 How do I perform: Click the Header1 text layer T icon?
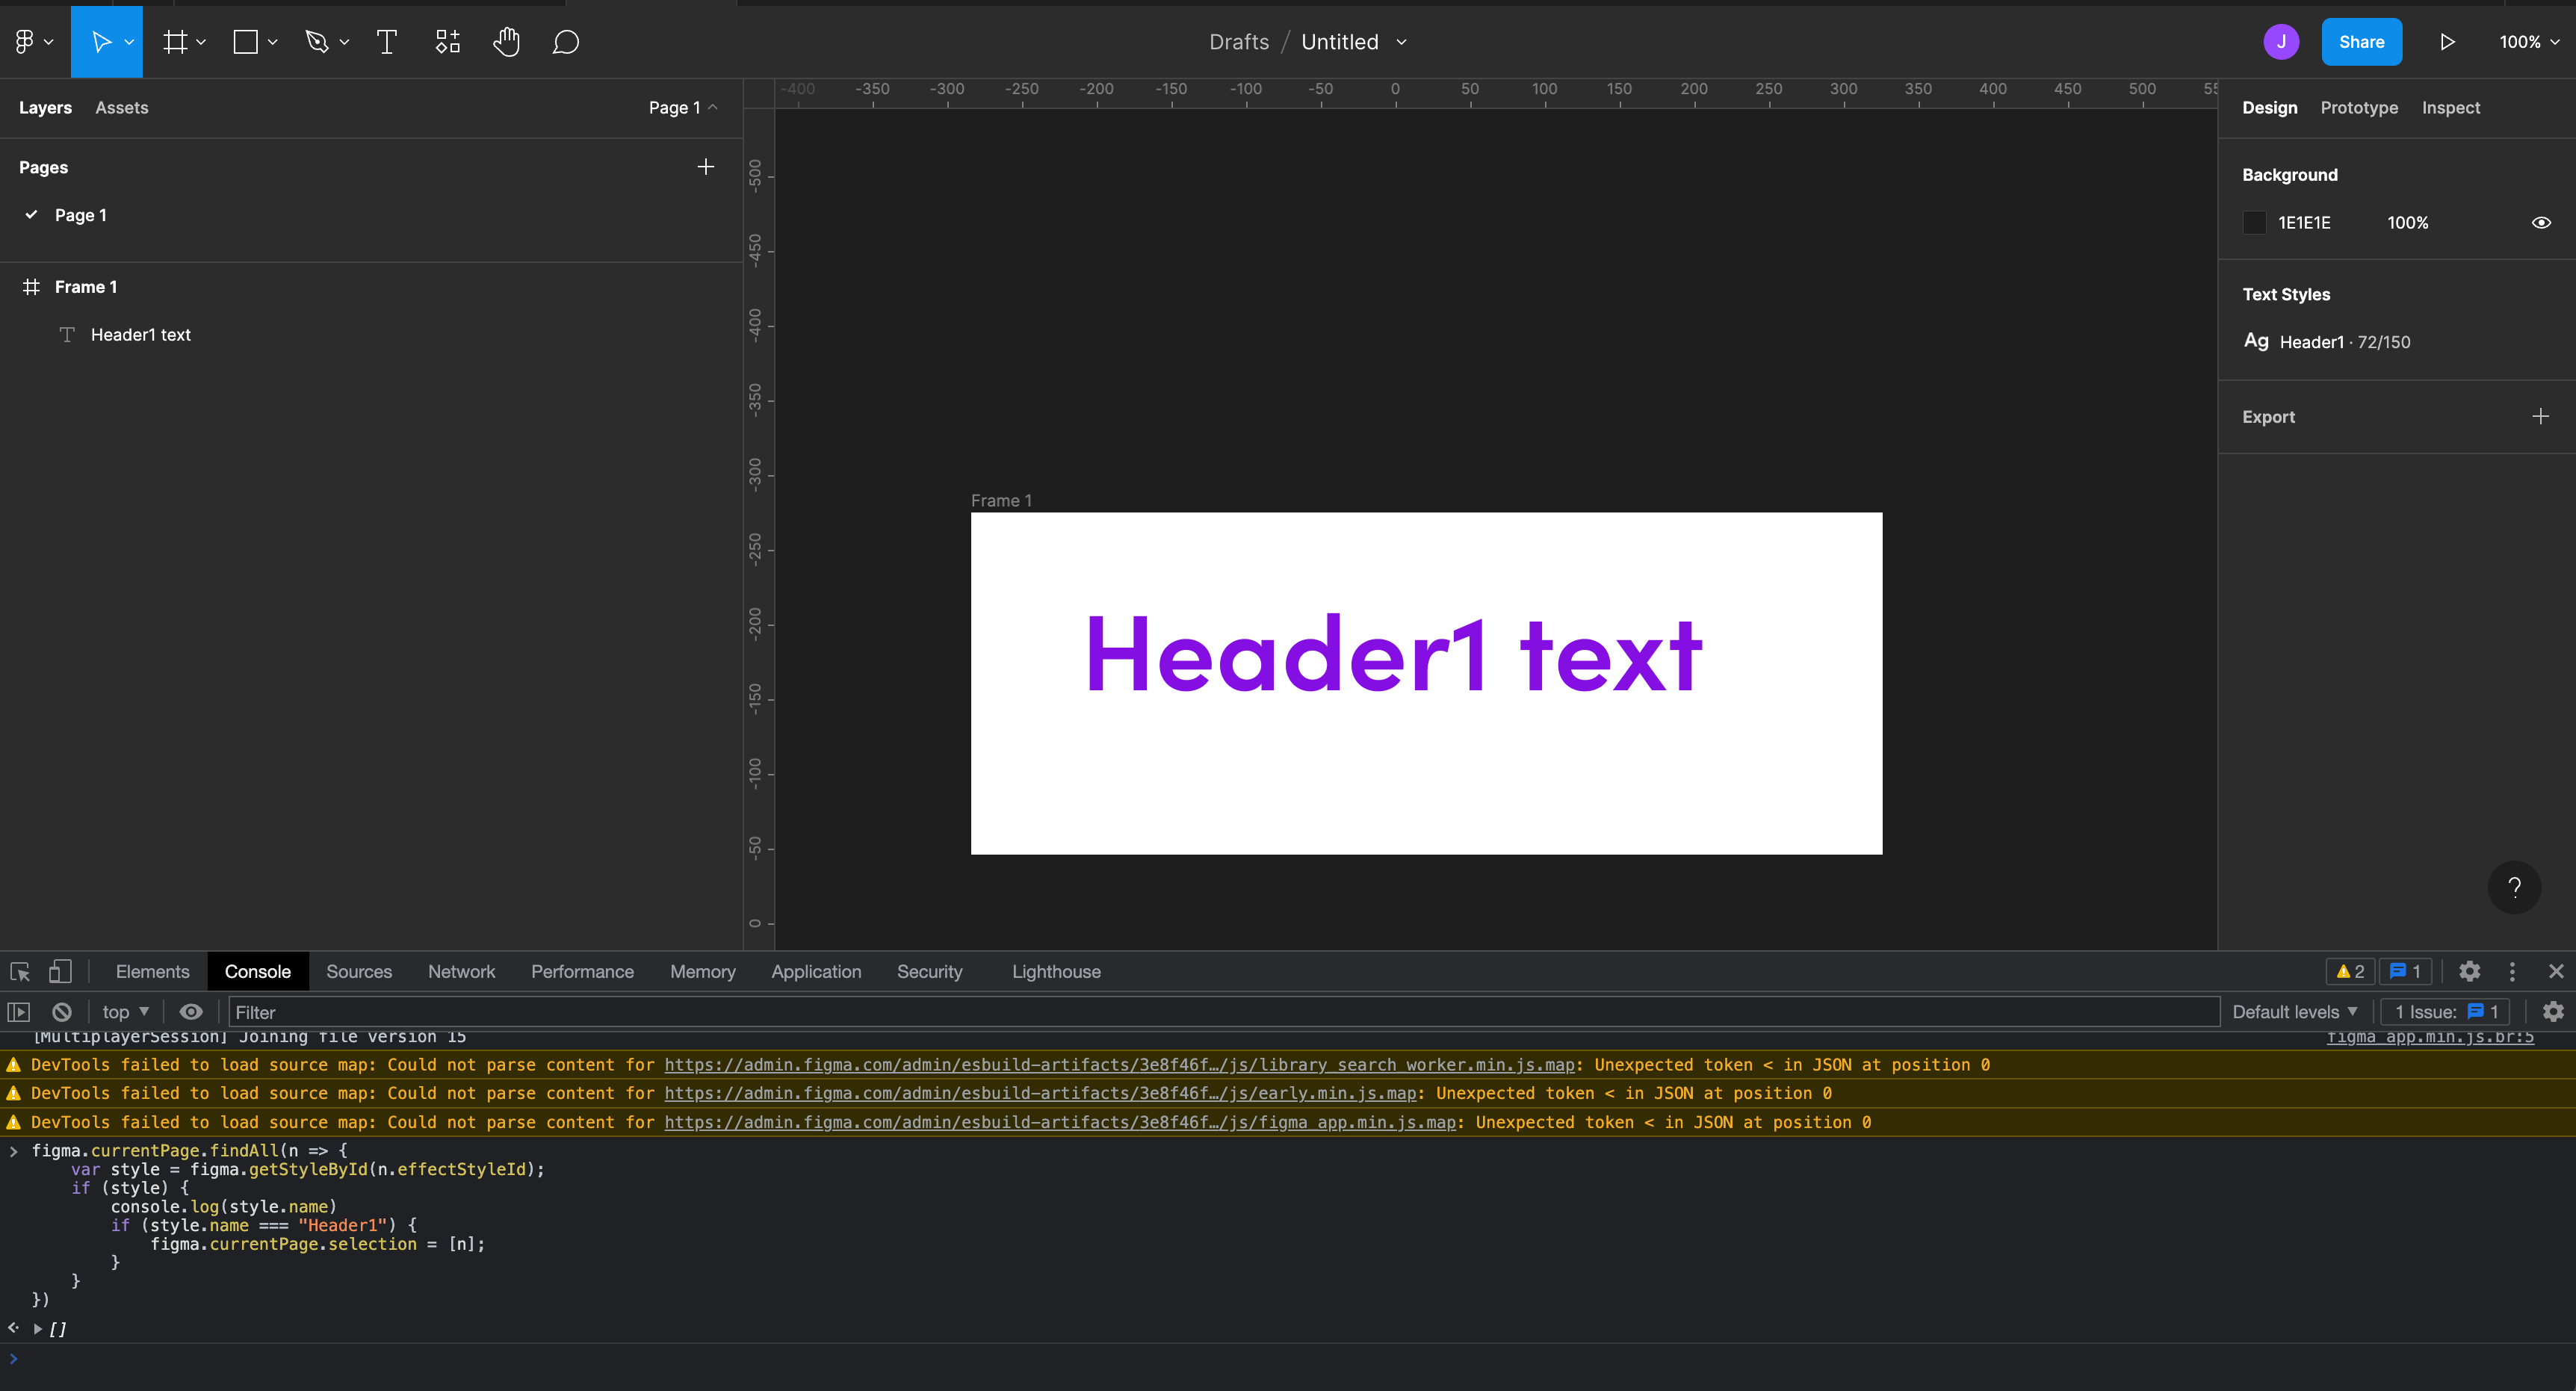point(67,335)
